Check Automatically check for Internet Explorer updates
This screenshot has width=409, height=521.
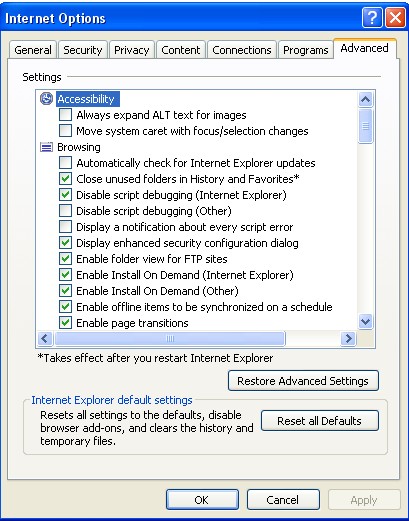pyautogui.click(x=65, y=163)
